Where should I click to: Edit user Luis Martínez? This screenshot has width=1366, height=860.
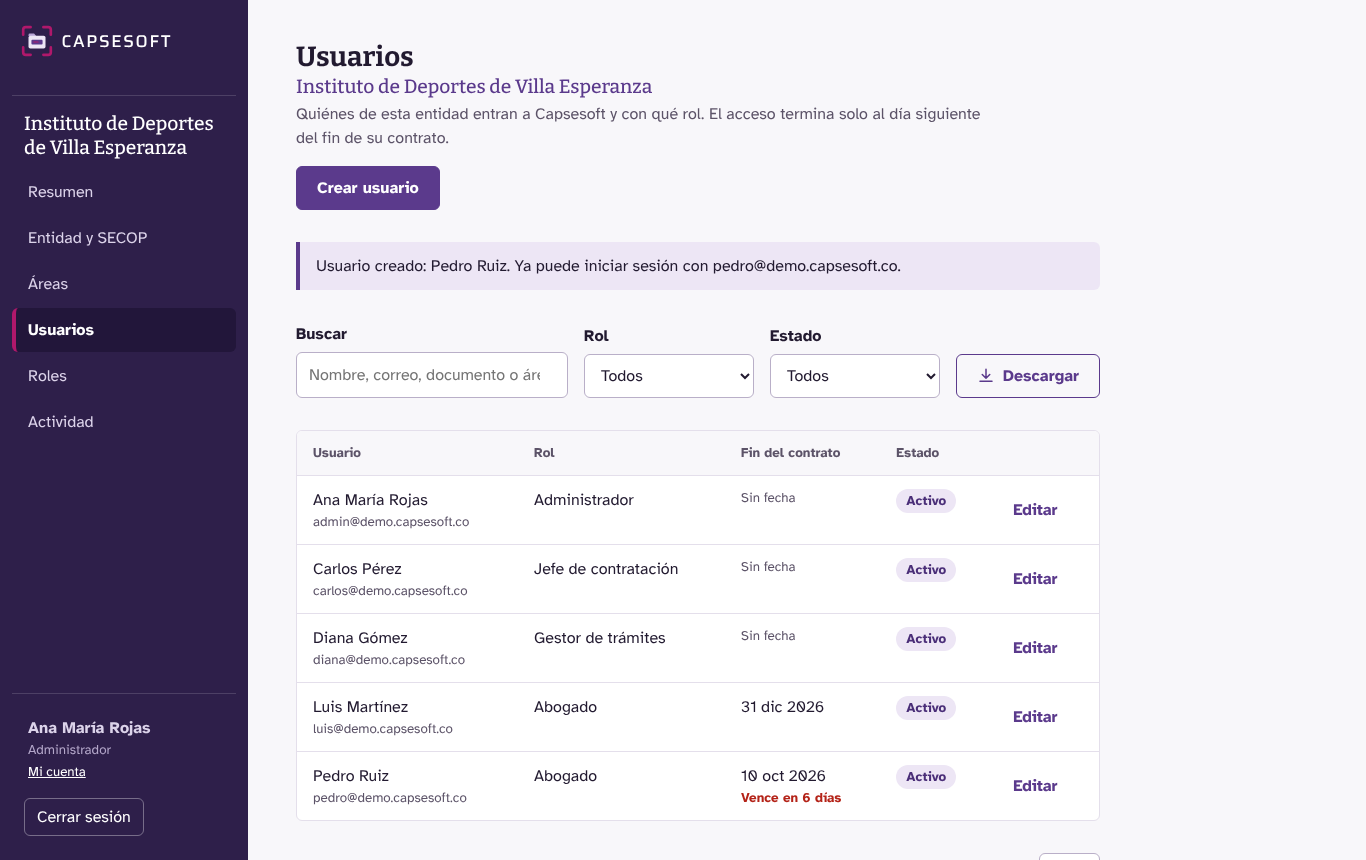pyautogui.click(x=1035, y=717)
